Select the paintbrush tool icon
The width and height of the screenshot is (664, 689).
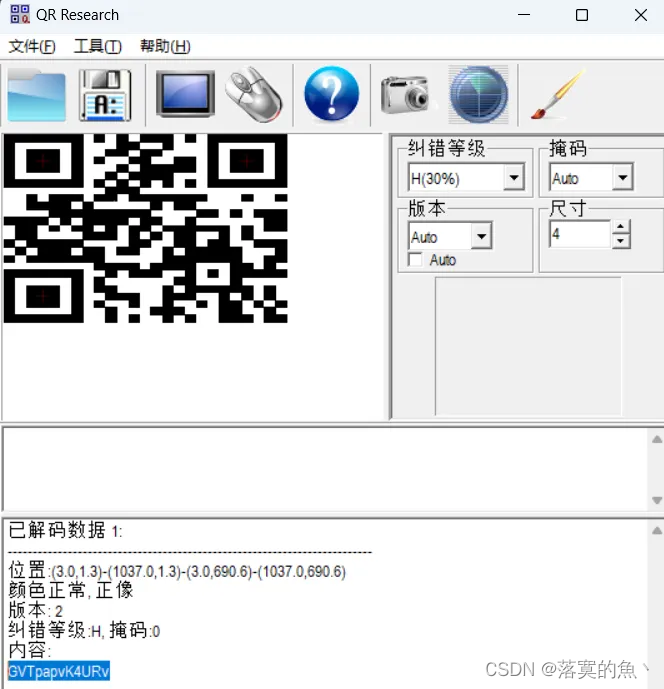tap(559, 94)
